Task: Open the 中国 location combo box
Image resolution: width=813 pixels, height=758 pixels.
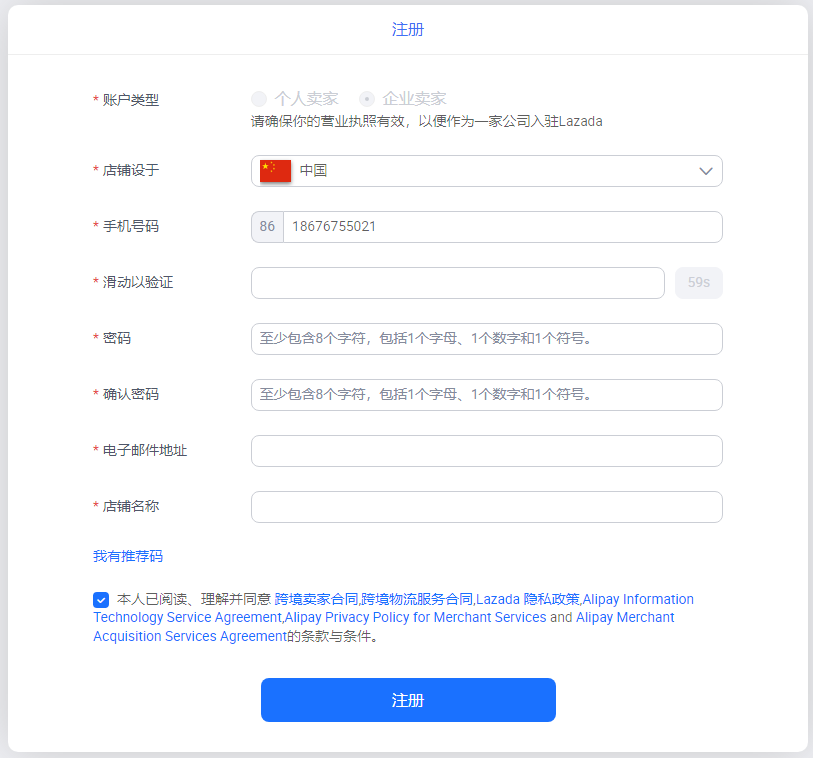Action: 486,170
